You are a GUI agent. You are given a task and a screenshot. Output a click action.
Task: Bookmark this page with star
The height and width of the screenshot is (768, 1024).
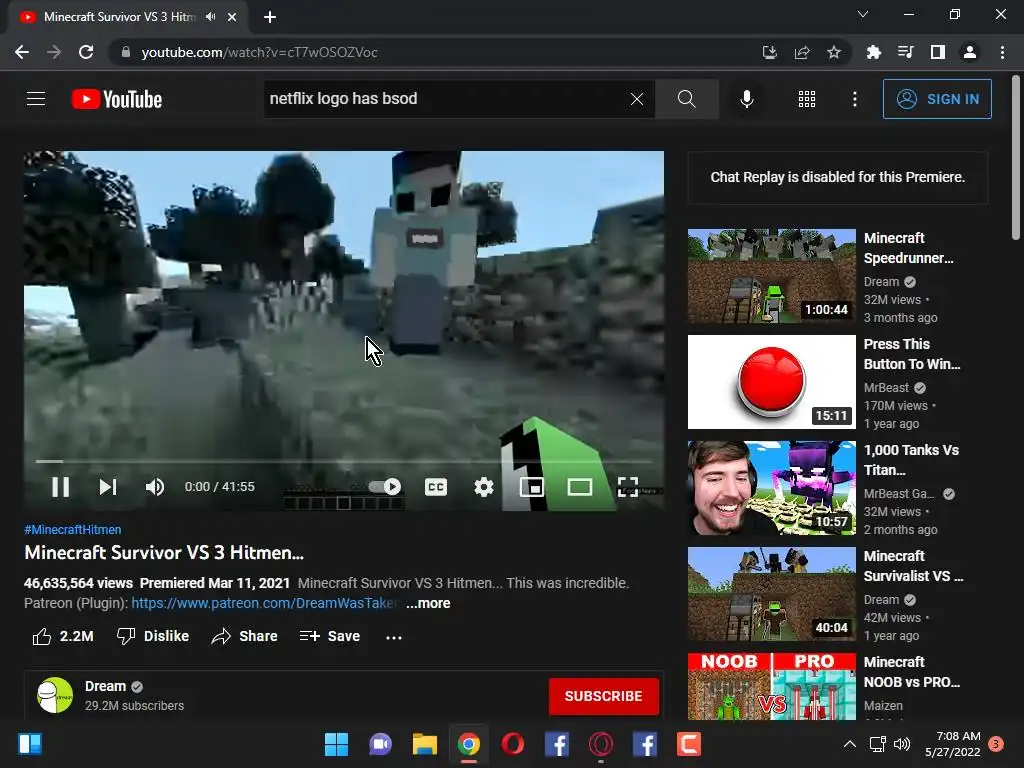point(834,52)
